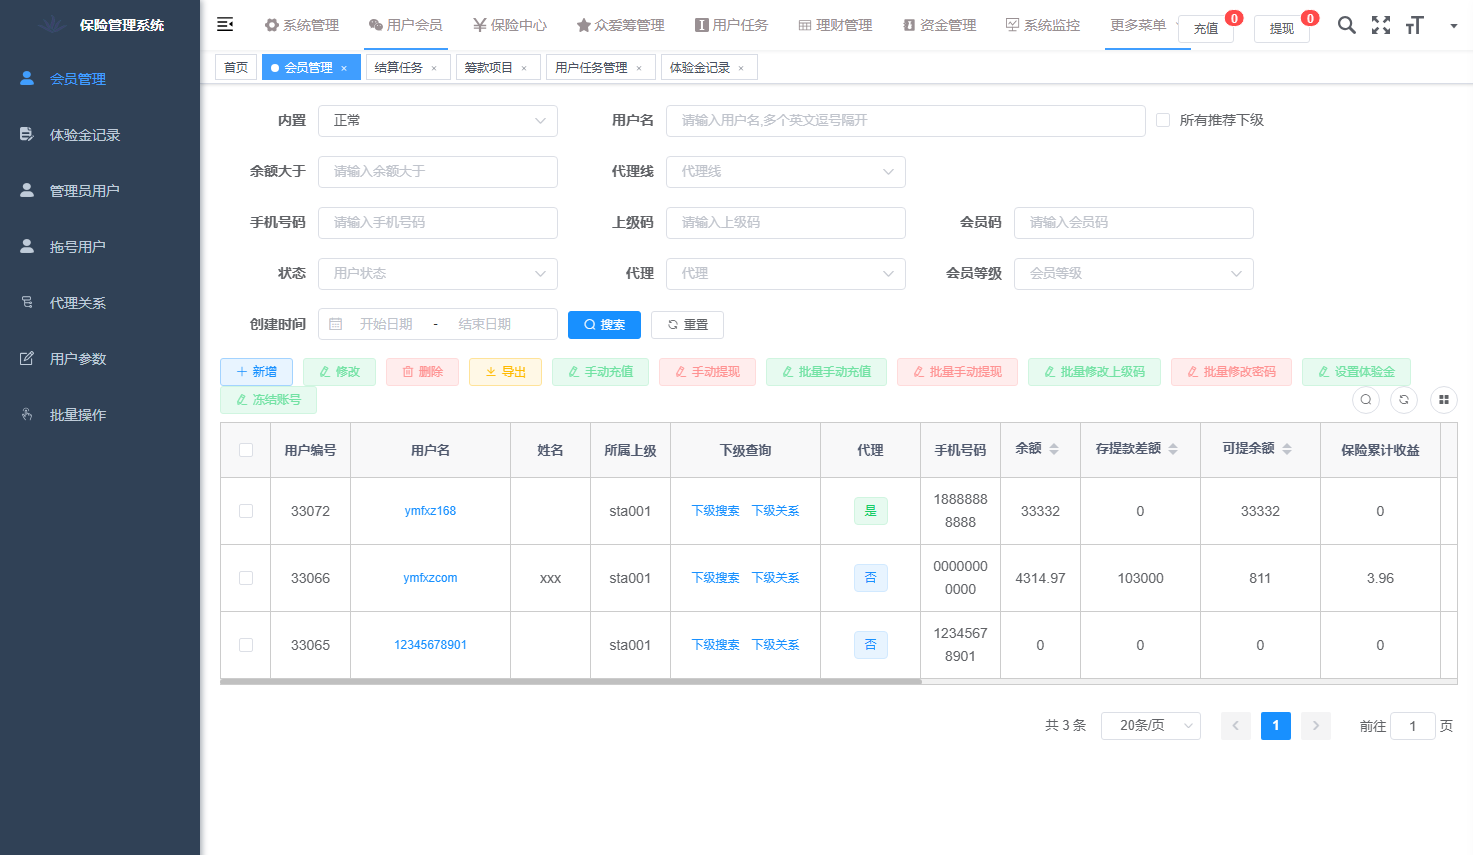
Task: Click the 新增 button
Action: [x=256, y=372]
